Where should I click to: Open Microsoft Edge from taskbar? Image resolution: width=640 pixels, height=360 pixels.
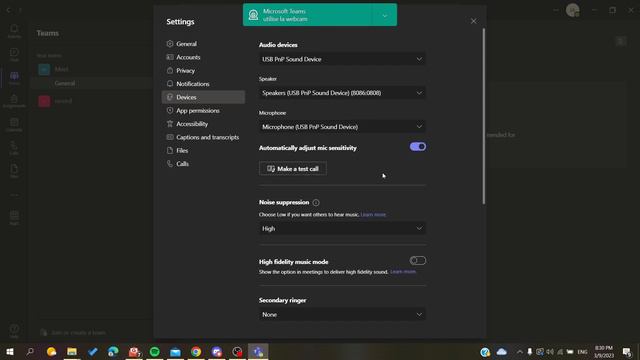pos(113,351)
